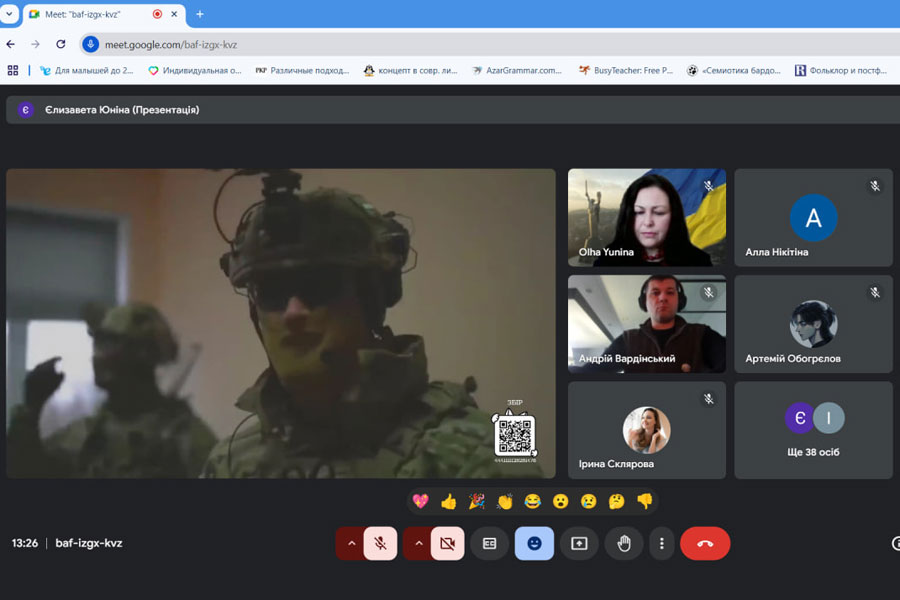Open a new browser tab
The image size is (900, 600).
pyautogui.click(x=200, y=14)
